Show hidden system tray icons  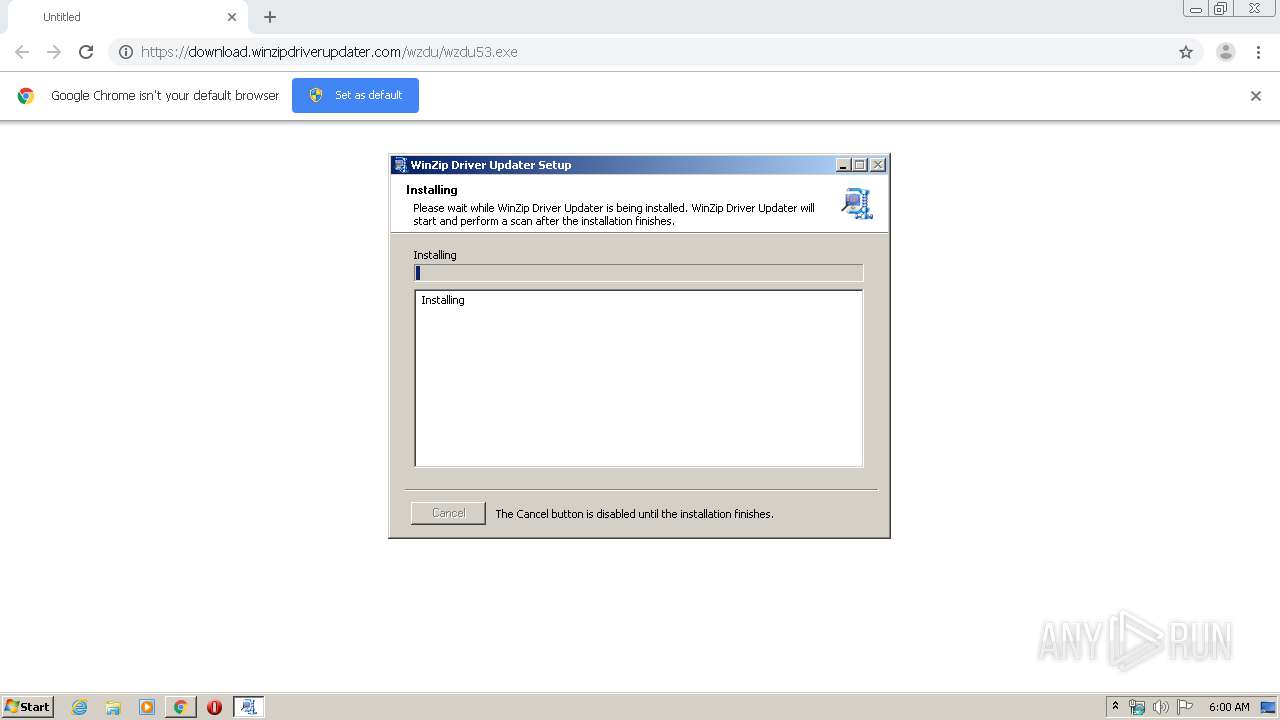point(1116,707)
